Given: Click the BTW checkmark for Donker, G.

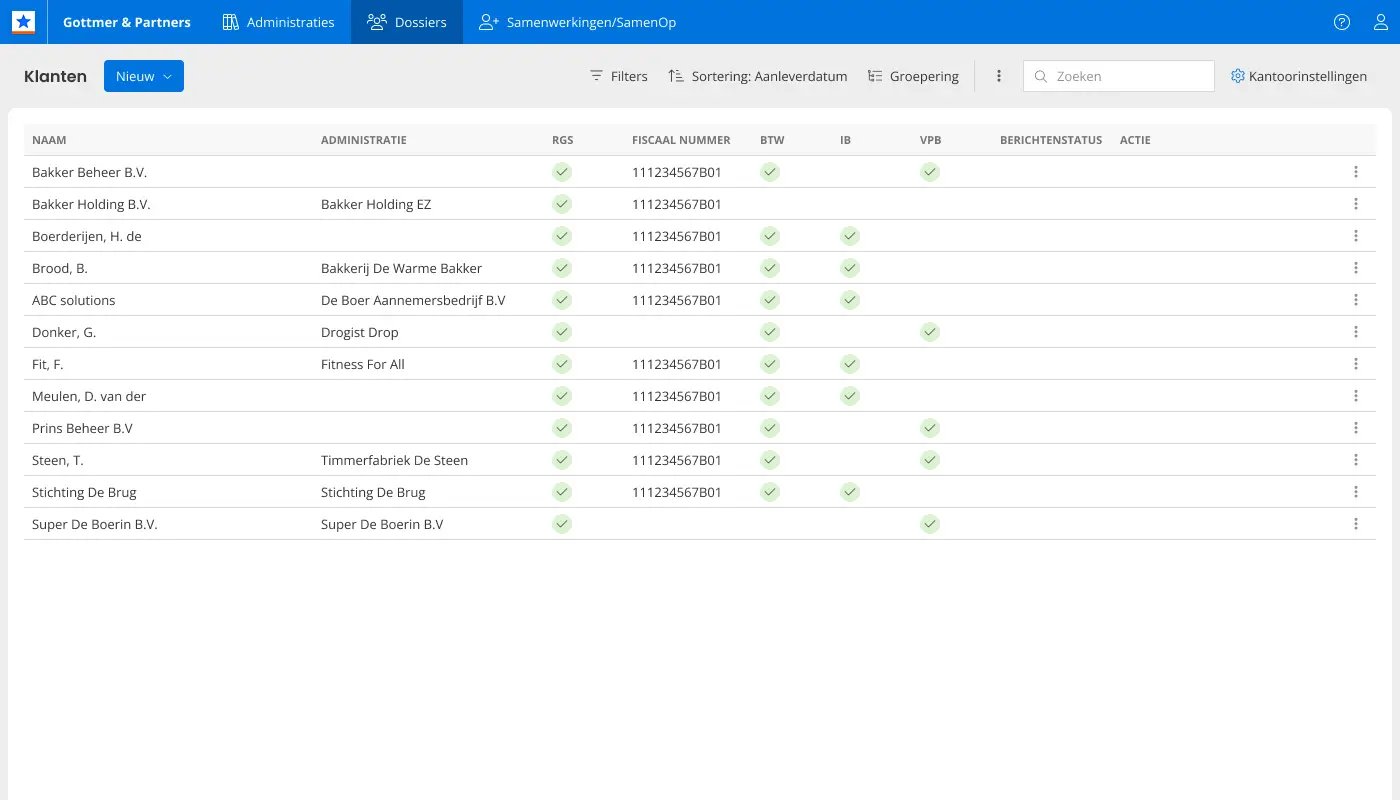Looking at the screenshot, I should tap(770, 332).
